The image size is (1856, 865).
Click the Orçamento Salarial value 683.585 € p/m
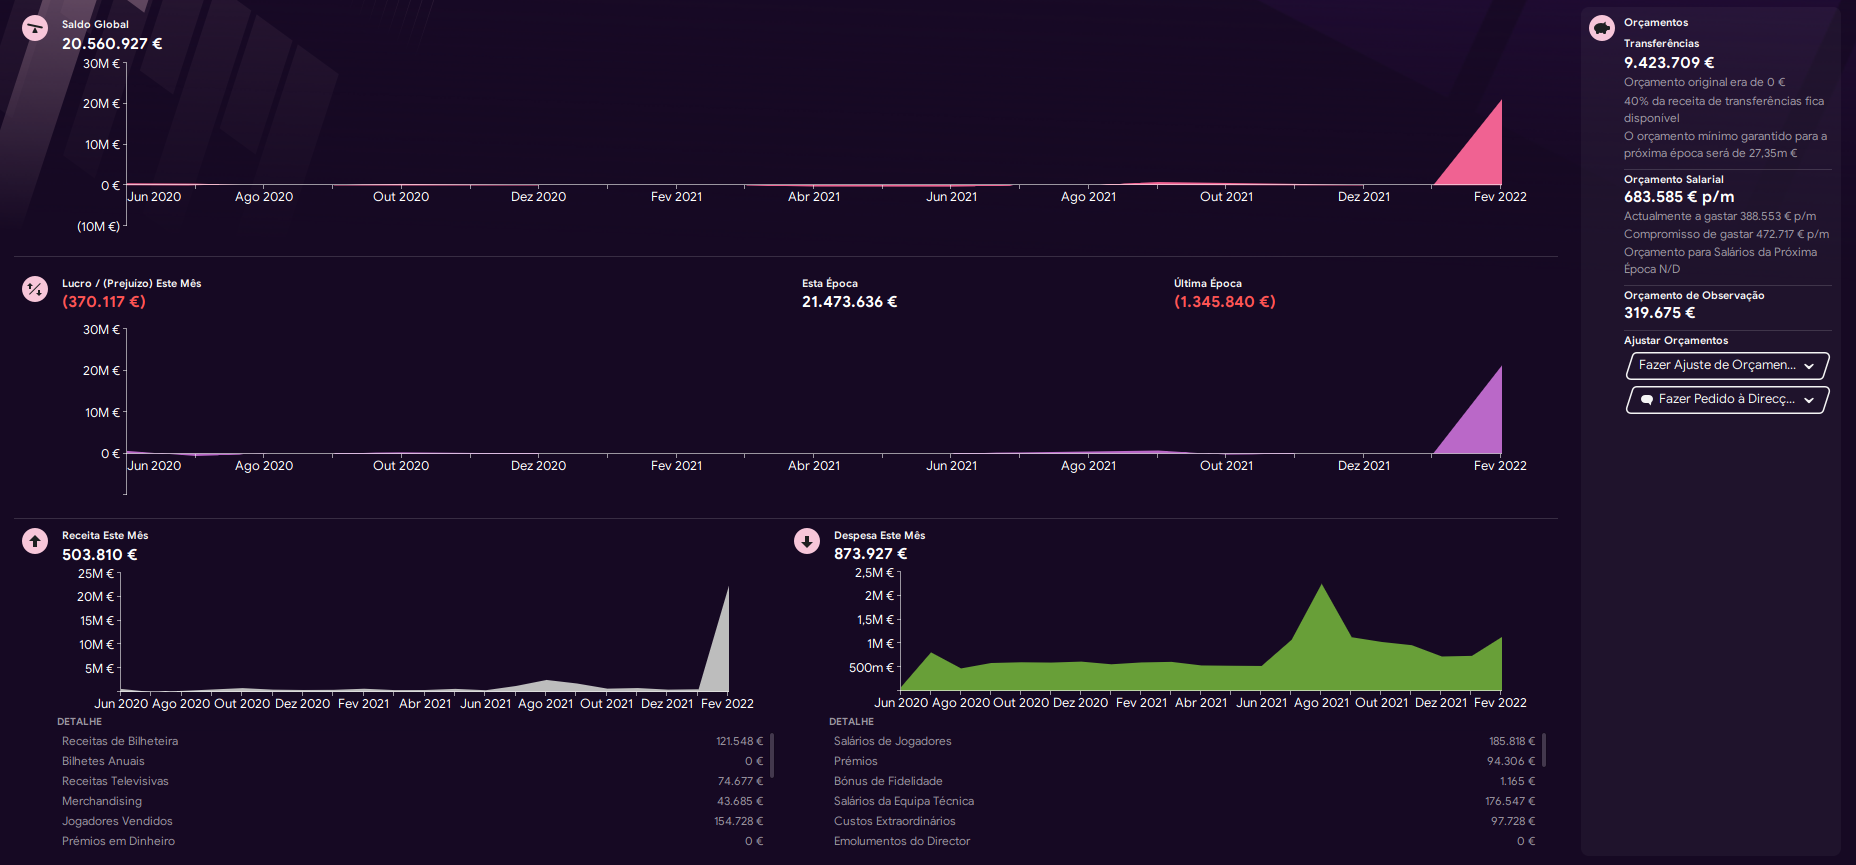pyautogui.click(x=1679, y=197)
